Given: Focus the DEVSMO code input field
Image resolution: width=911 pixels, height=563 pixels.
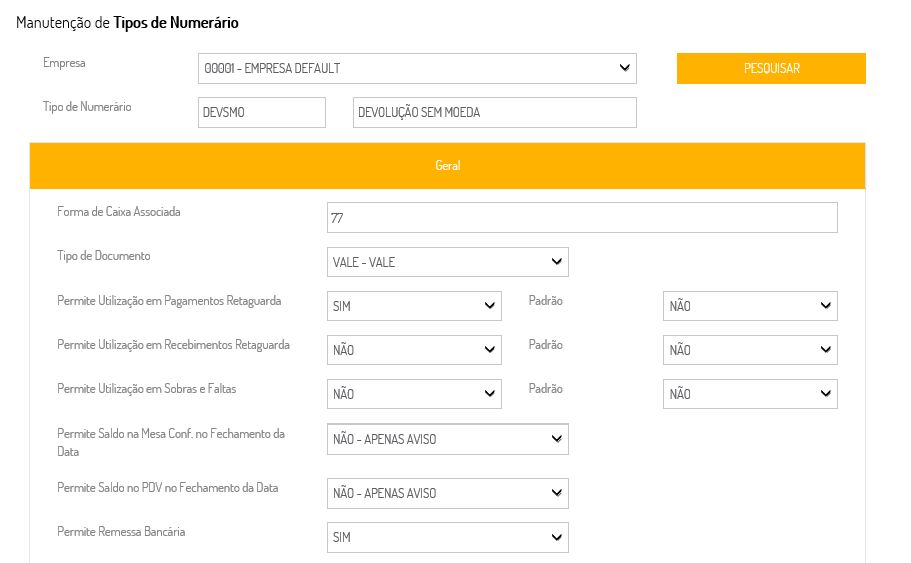Looking at the screenshot, I should pos(262,113).
